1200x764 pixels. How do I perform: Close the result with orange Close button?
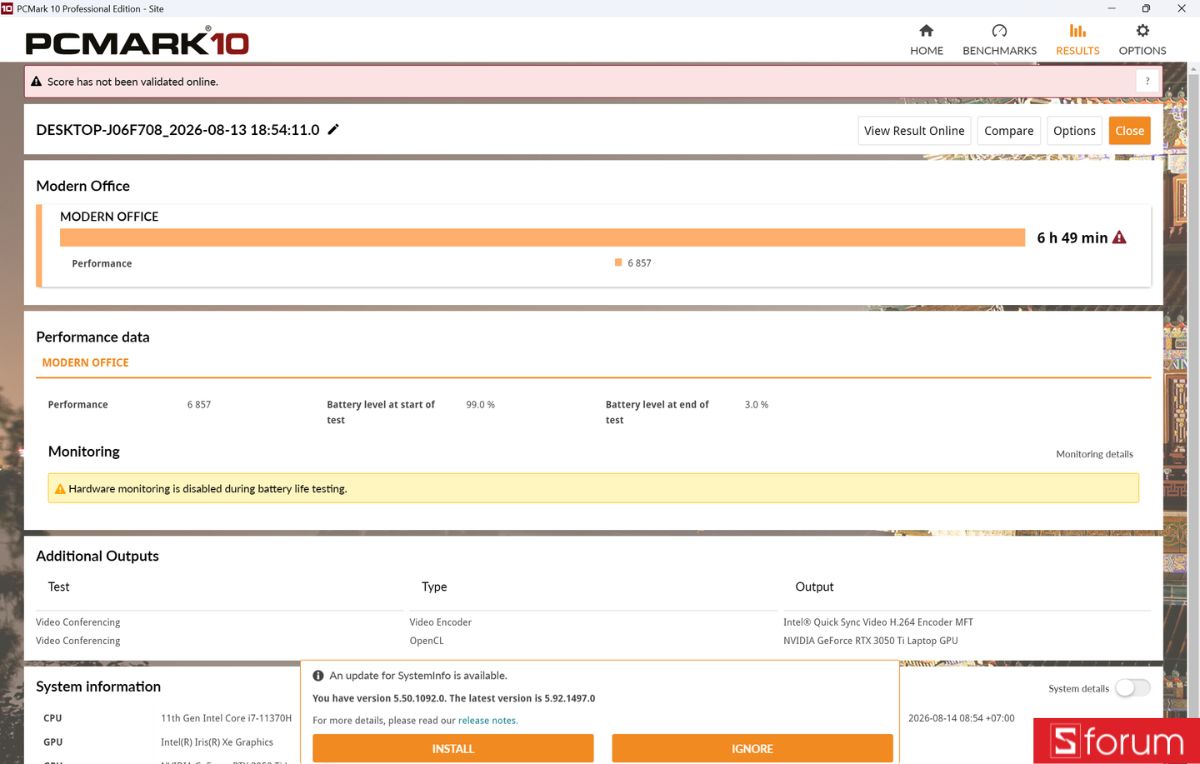(x=1129, y=131)
